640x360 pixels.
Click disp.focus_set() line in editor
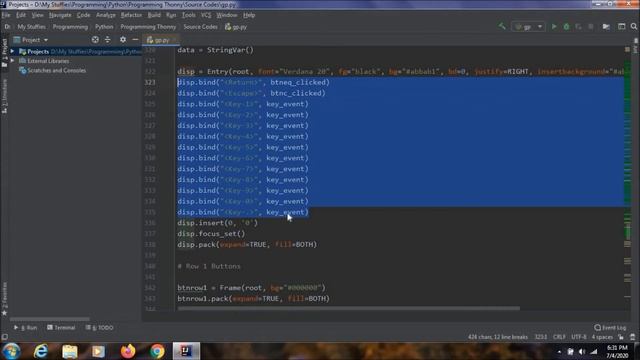pos(211,233)
